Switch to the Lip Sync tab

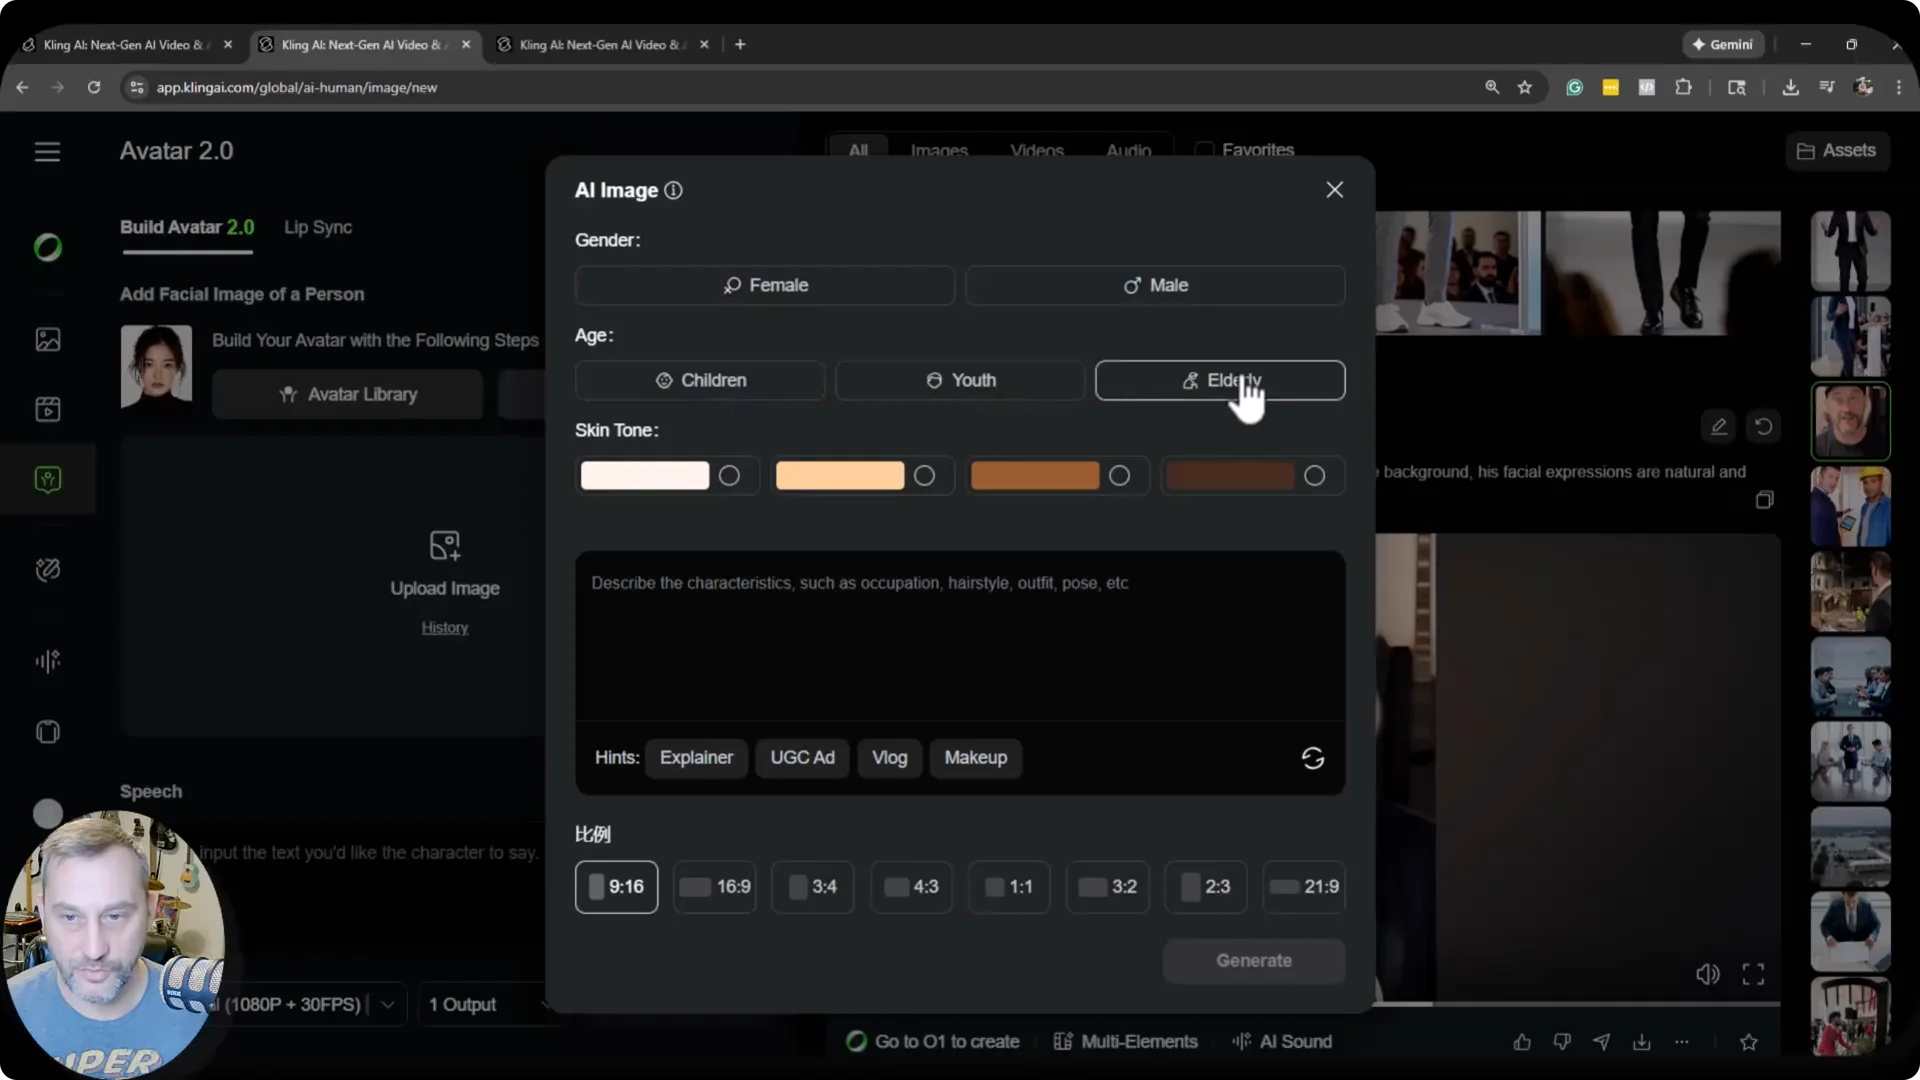[x=318, y=227]
